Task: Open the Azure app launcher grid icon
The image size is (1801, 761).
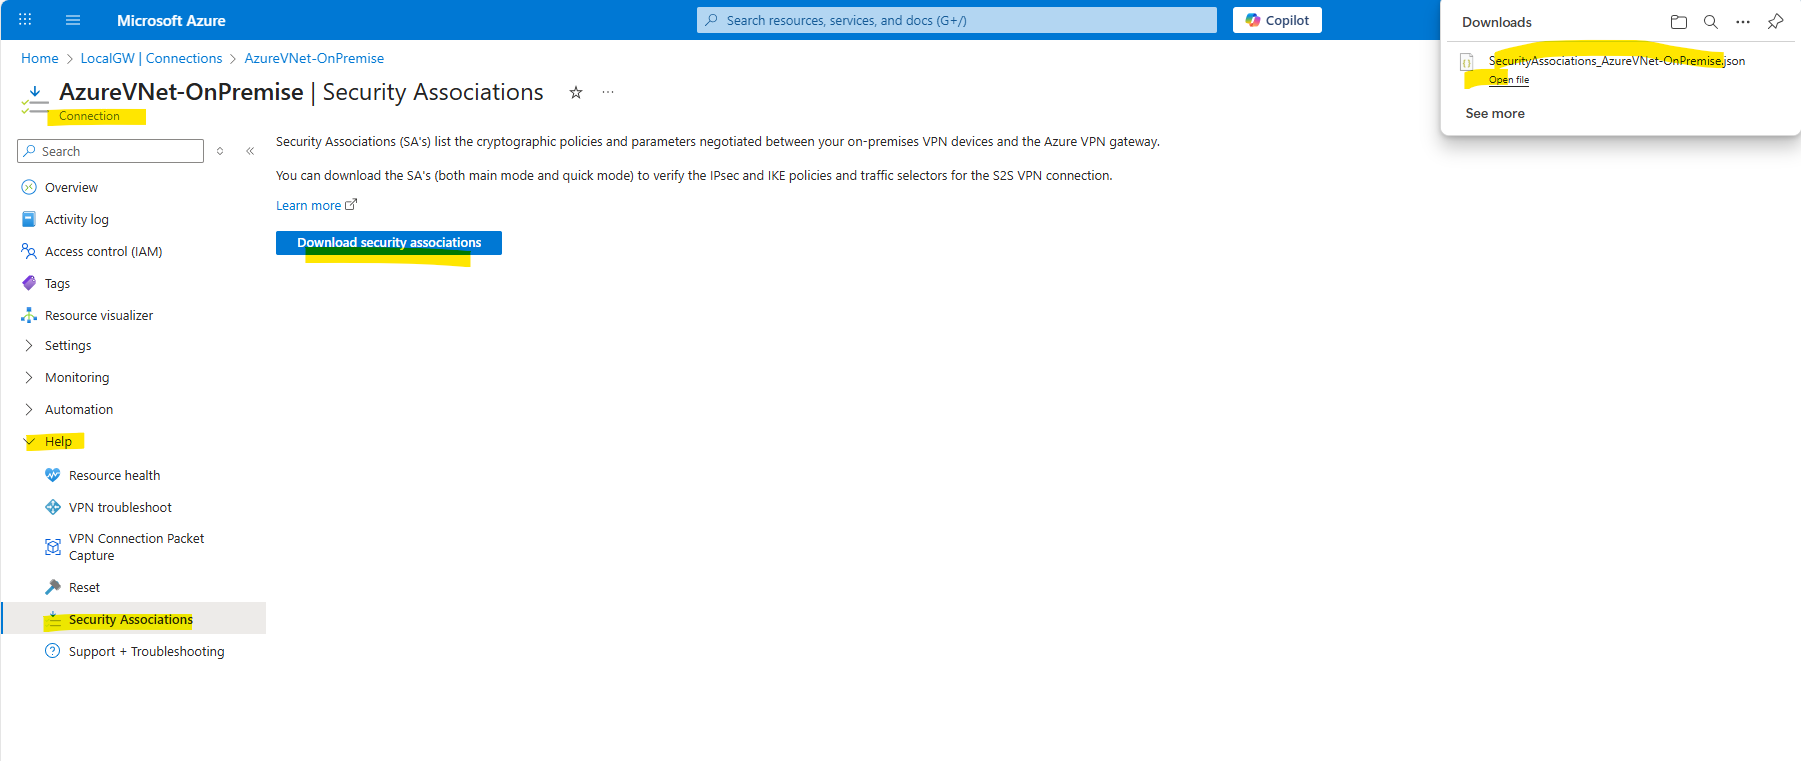Action: (25, 20)
